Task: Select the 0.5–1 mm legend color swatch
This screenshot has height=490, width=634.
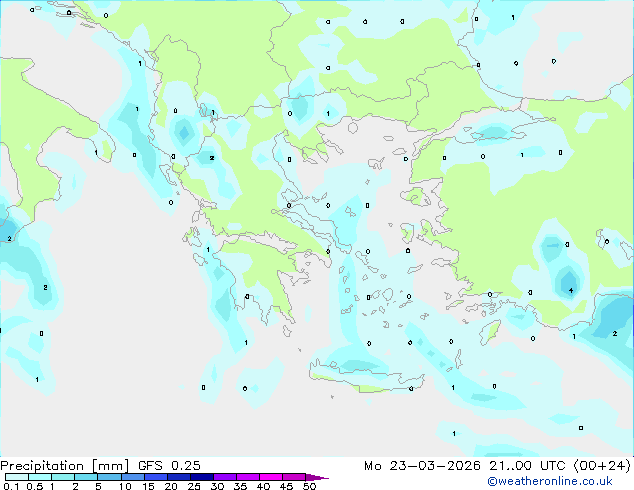Action: tap(40, 477)
